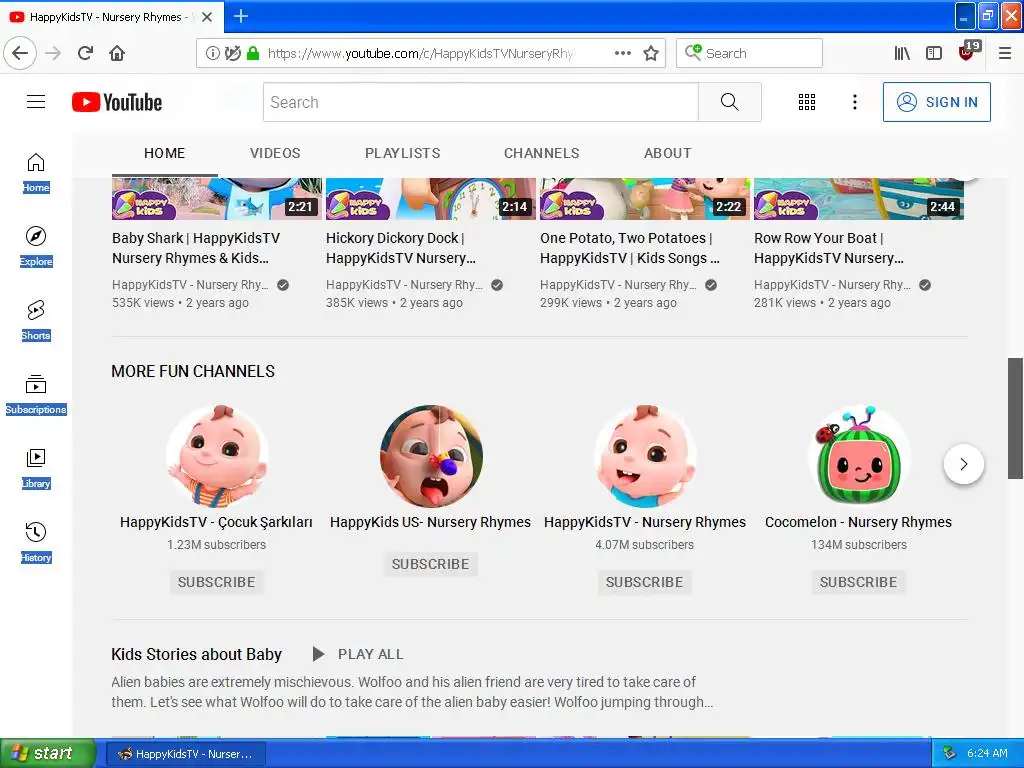Open Baby Shark video title
This screenshot has height=768, width=1024.
pyautogui.click(x=196, y=248)
